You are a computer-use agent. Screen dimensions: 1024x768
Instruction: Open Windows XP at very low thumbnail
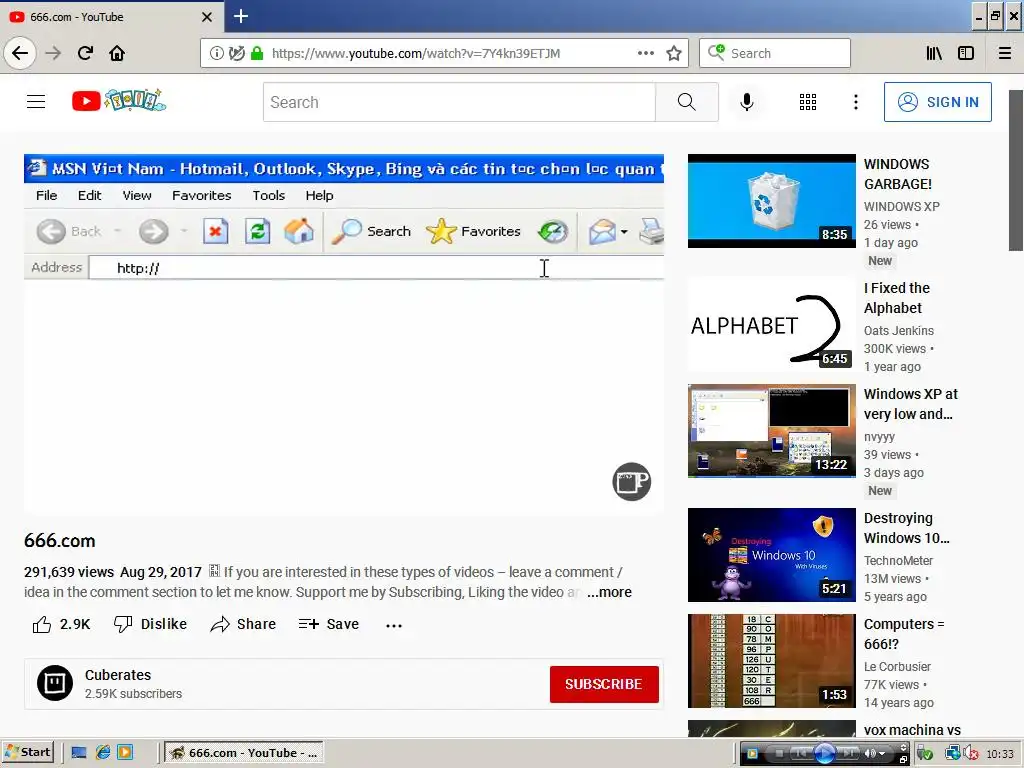(771, 431)
